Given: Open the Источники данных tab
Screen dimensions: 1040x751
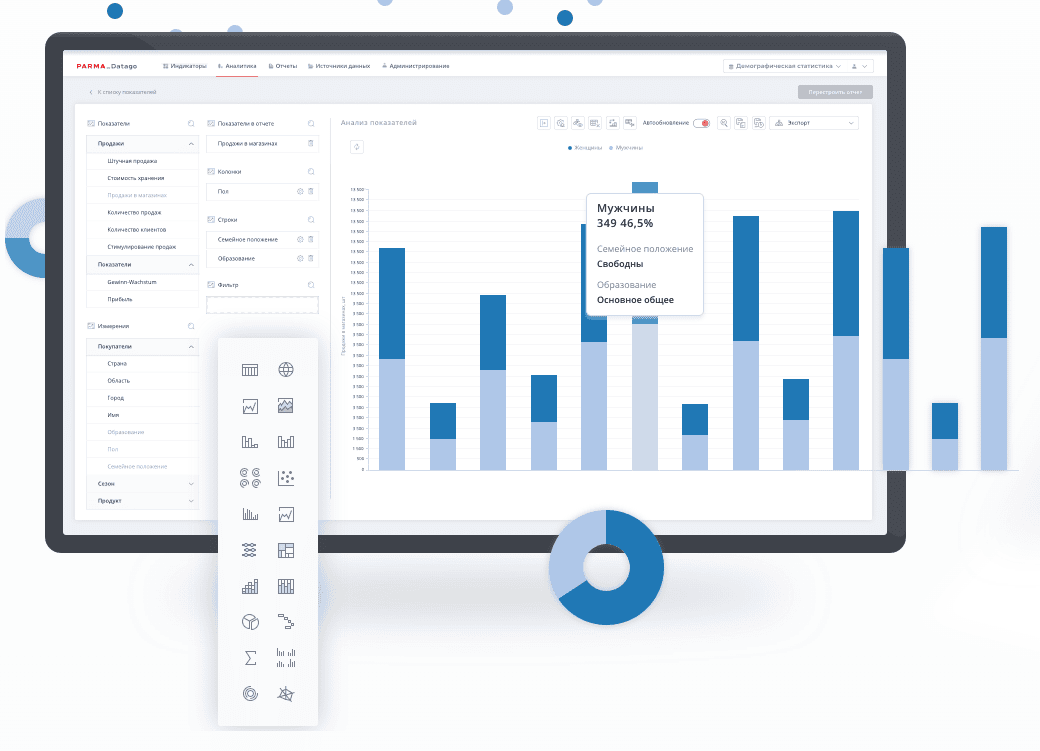Looking at the screenshot, I should (339, 66).
